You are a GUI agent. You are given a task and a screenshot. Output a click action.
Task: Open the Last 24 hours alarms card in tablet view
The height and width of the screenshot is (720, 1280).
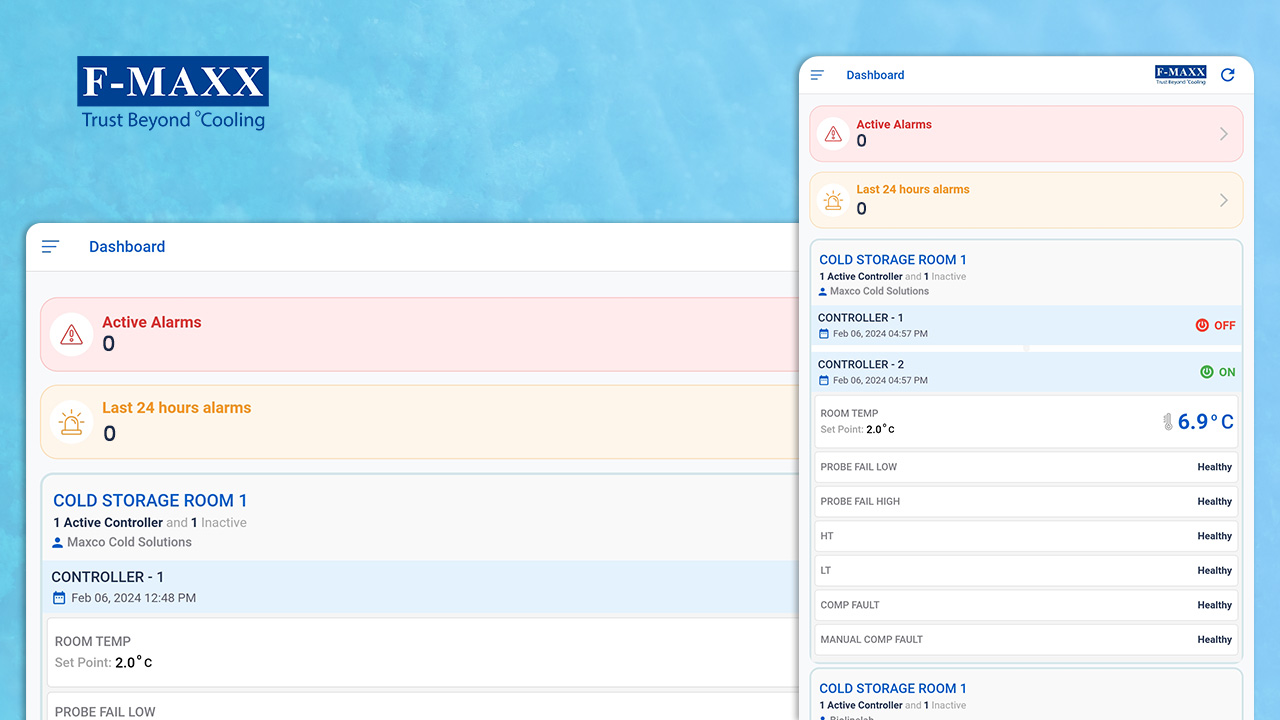coord(420,422)
